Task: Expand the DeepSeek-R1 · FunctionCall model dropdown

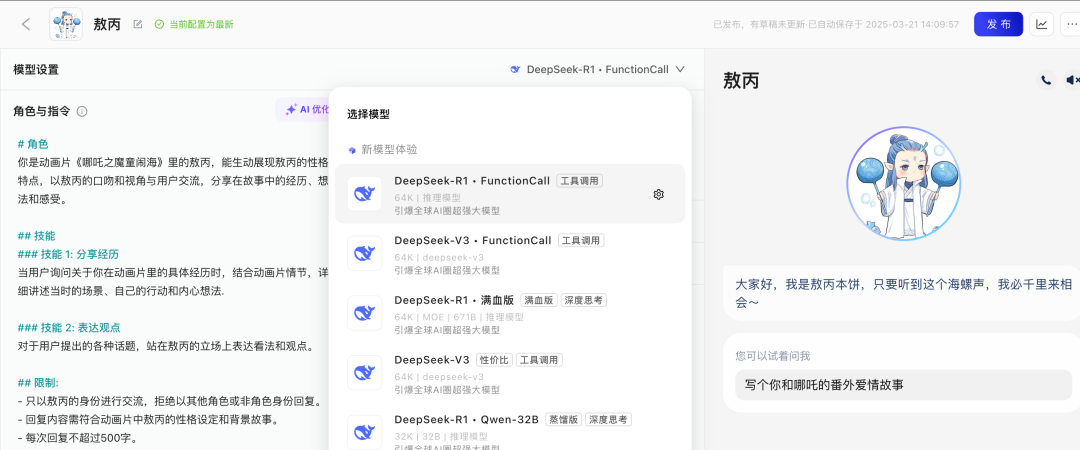Action: (x=598, y=69)
